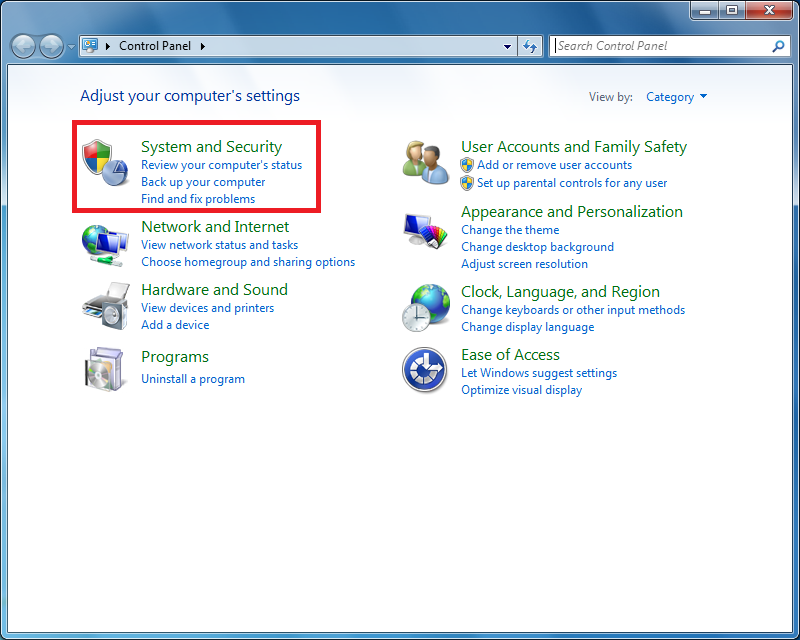
Task: Go back with the Back arrow button
Action: click(x=23, y=46)
